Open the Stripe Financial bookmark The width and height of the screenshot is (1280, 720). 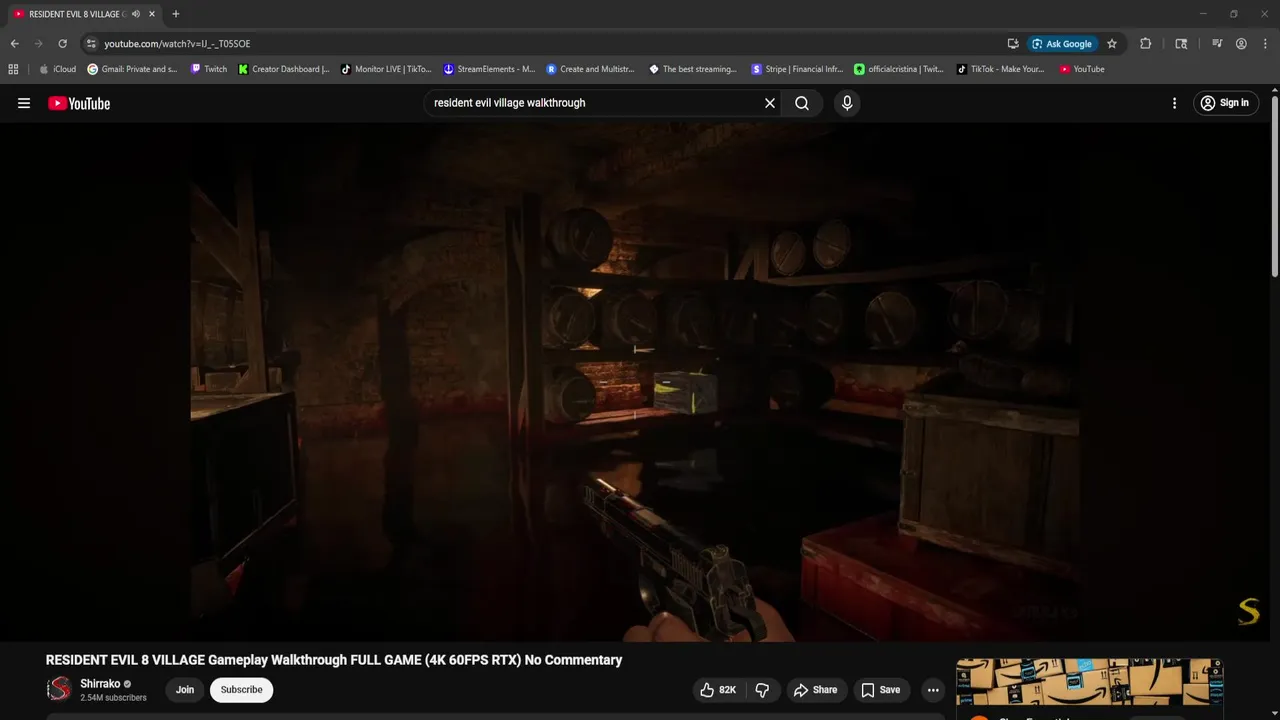[x=797, y=69]
